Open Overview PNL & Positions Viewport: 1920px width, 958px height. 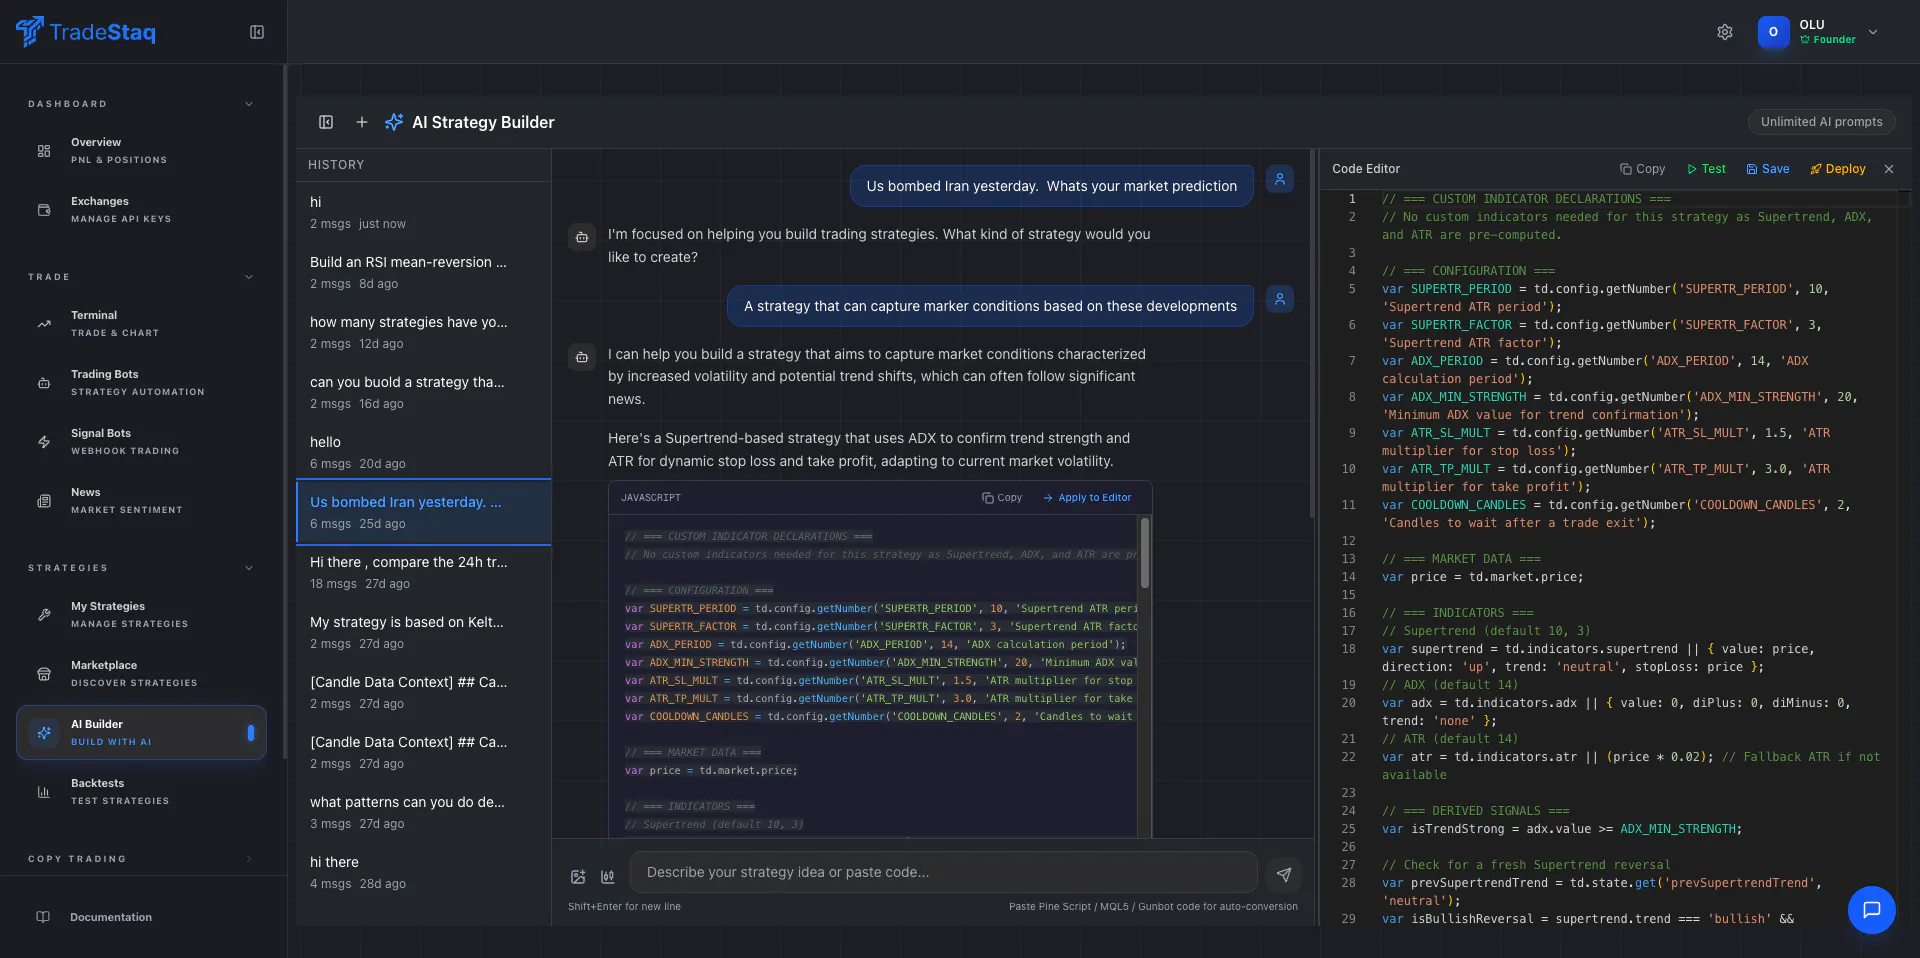(141, 151)
